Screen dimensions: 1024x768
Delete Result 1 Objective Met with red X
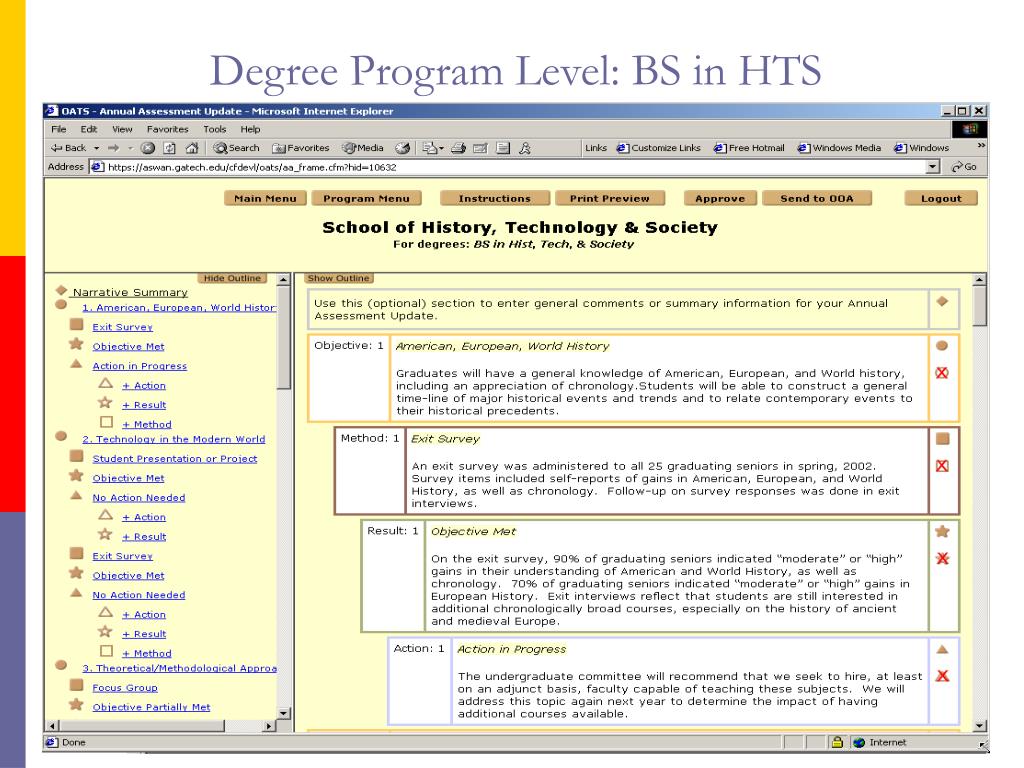942,558
